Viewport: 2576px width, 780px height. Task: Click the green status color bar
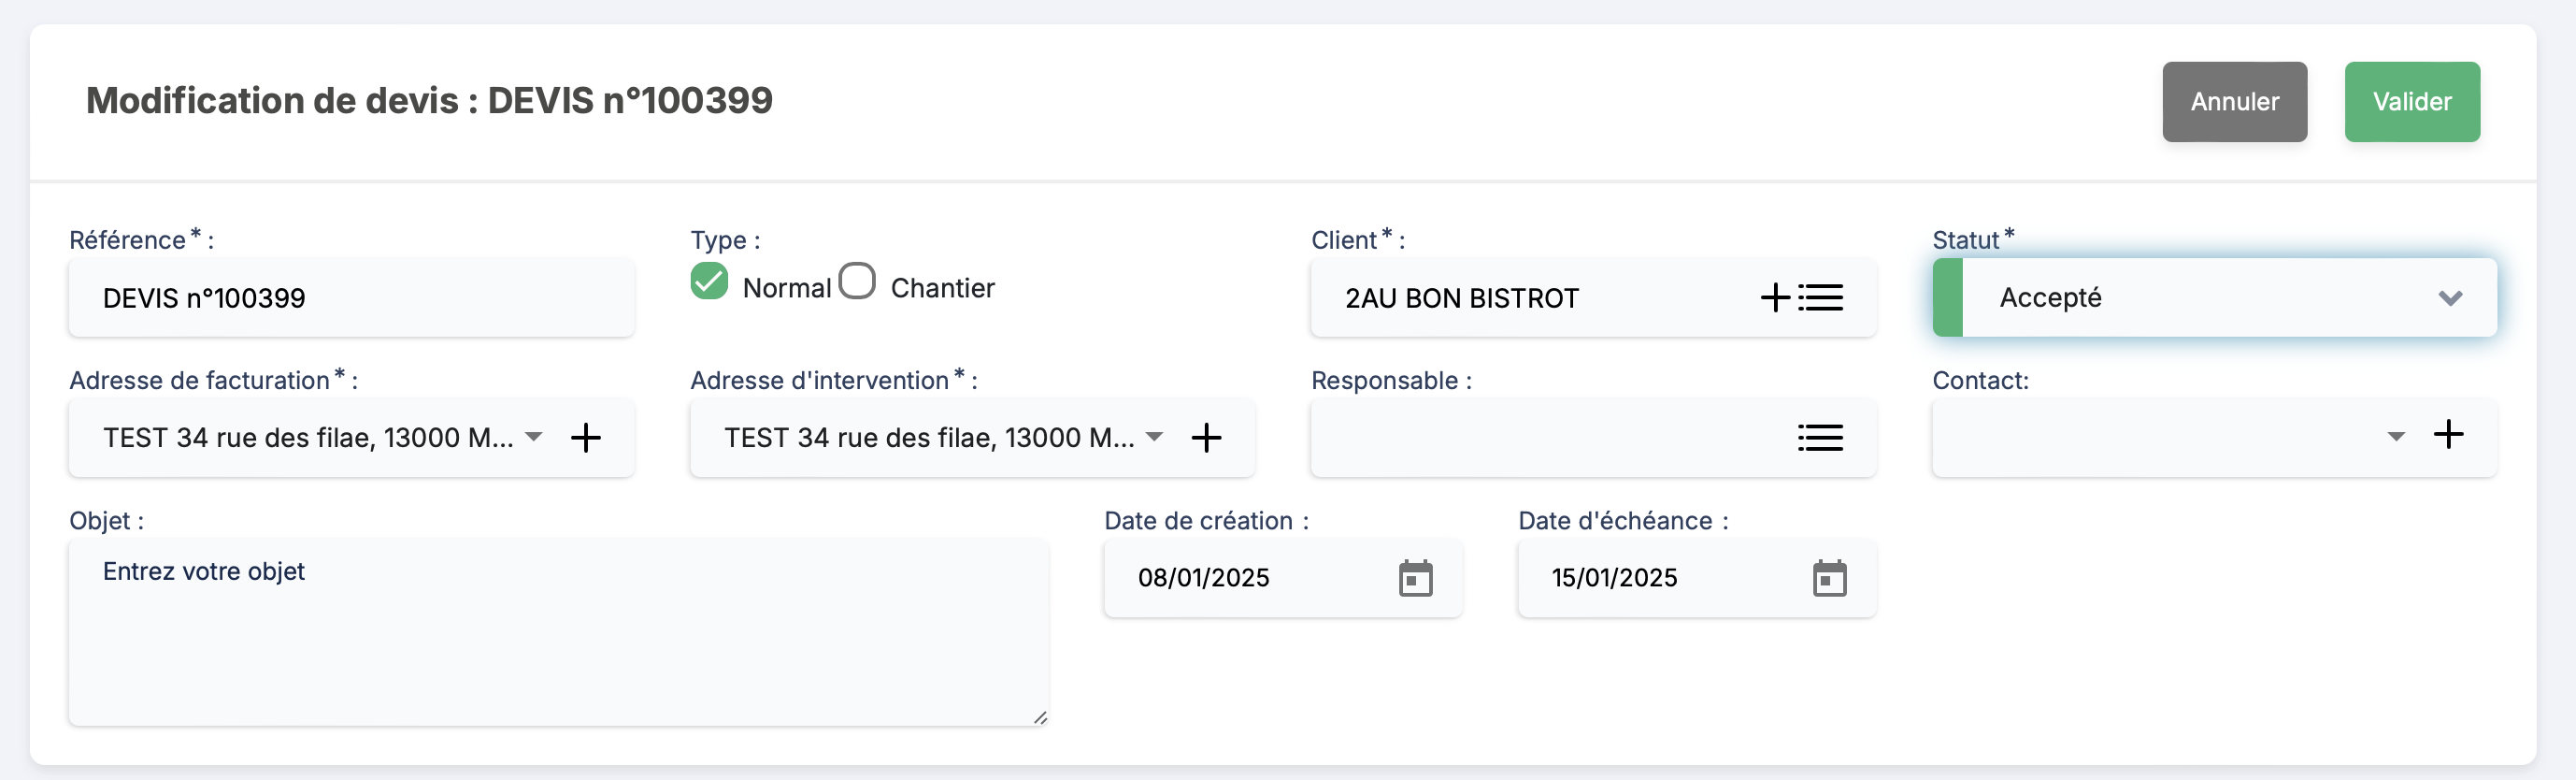[1948, 298]
